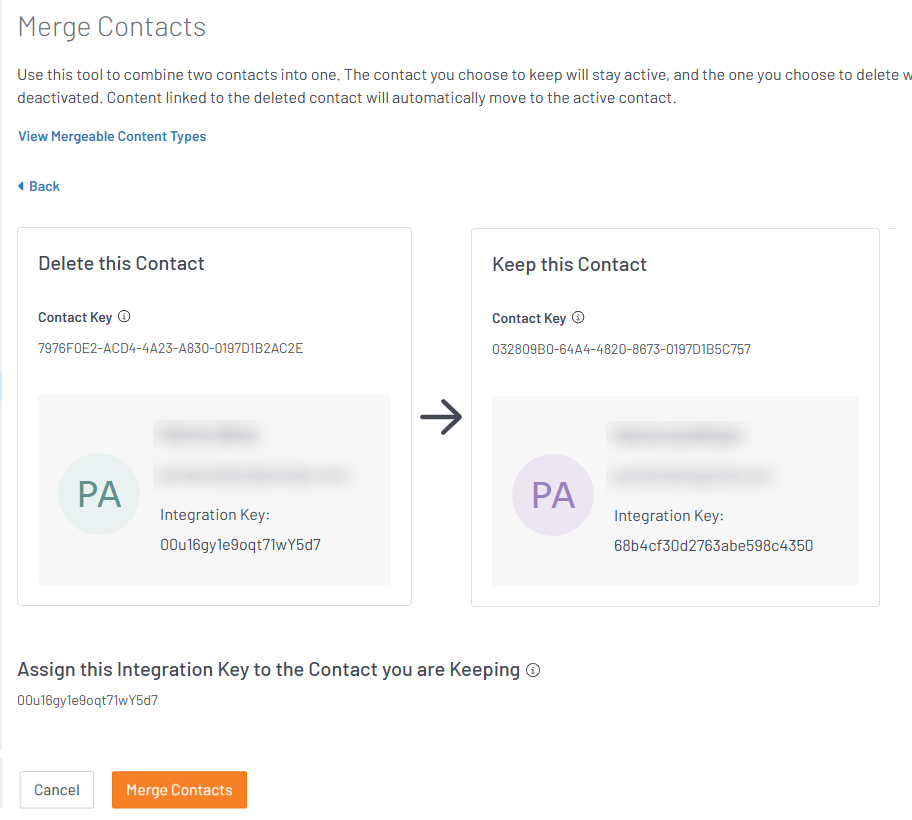Click the arrow between the two contact cards
Screen dimensions: 912x820
click(x=442, y=417)
